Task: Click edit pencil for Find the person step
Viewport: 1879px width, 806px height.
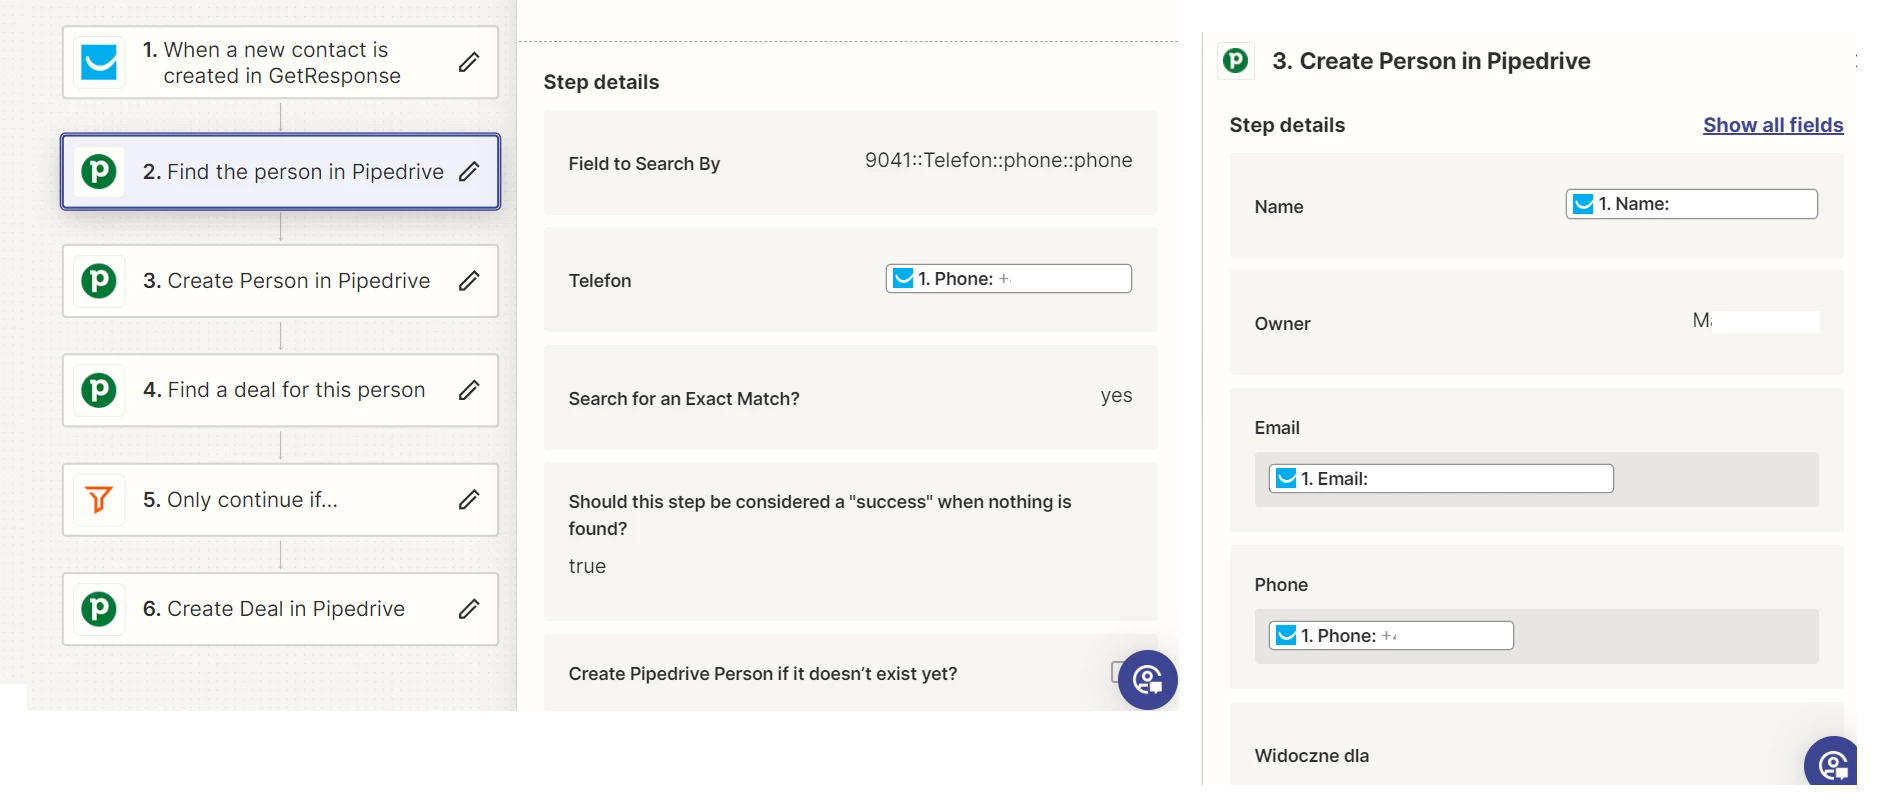Action: click(469, 172)
